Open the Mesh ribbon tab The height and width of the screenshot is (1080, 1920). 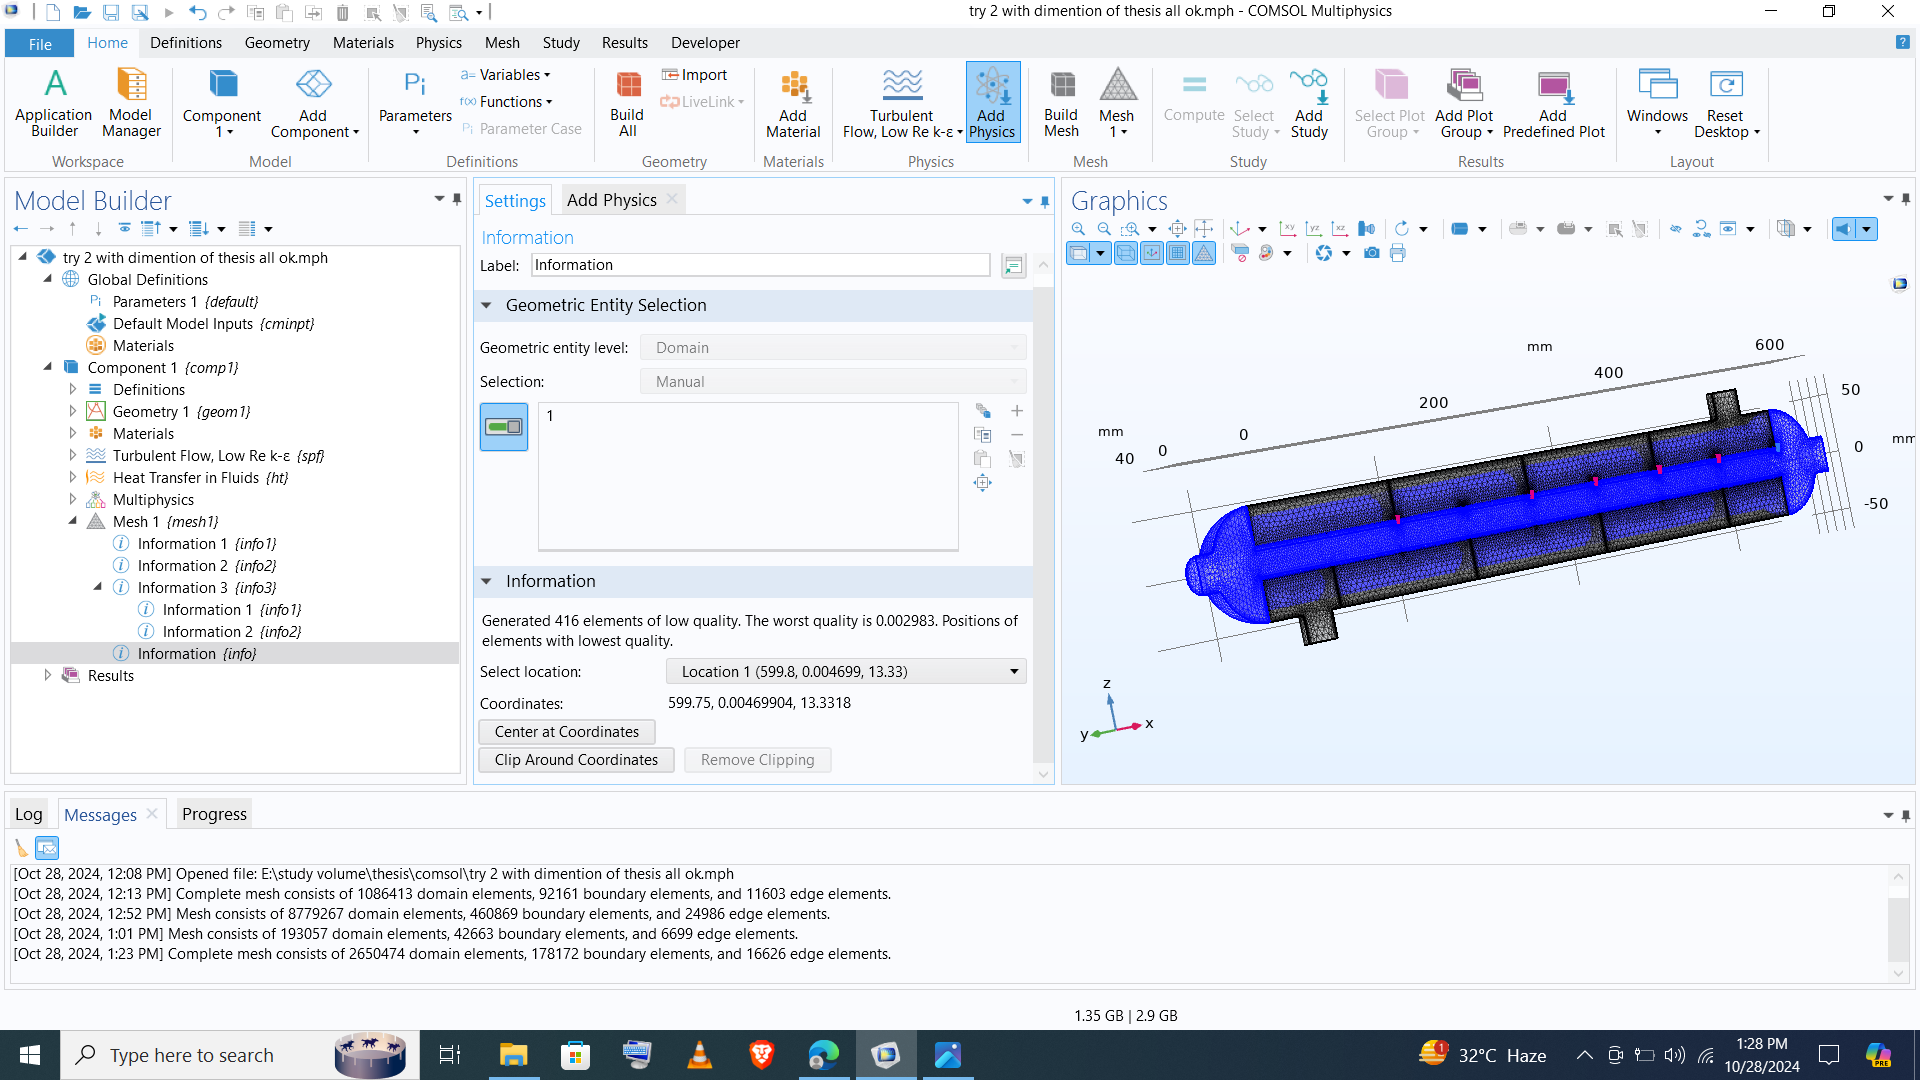[x=502, y=43]
